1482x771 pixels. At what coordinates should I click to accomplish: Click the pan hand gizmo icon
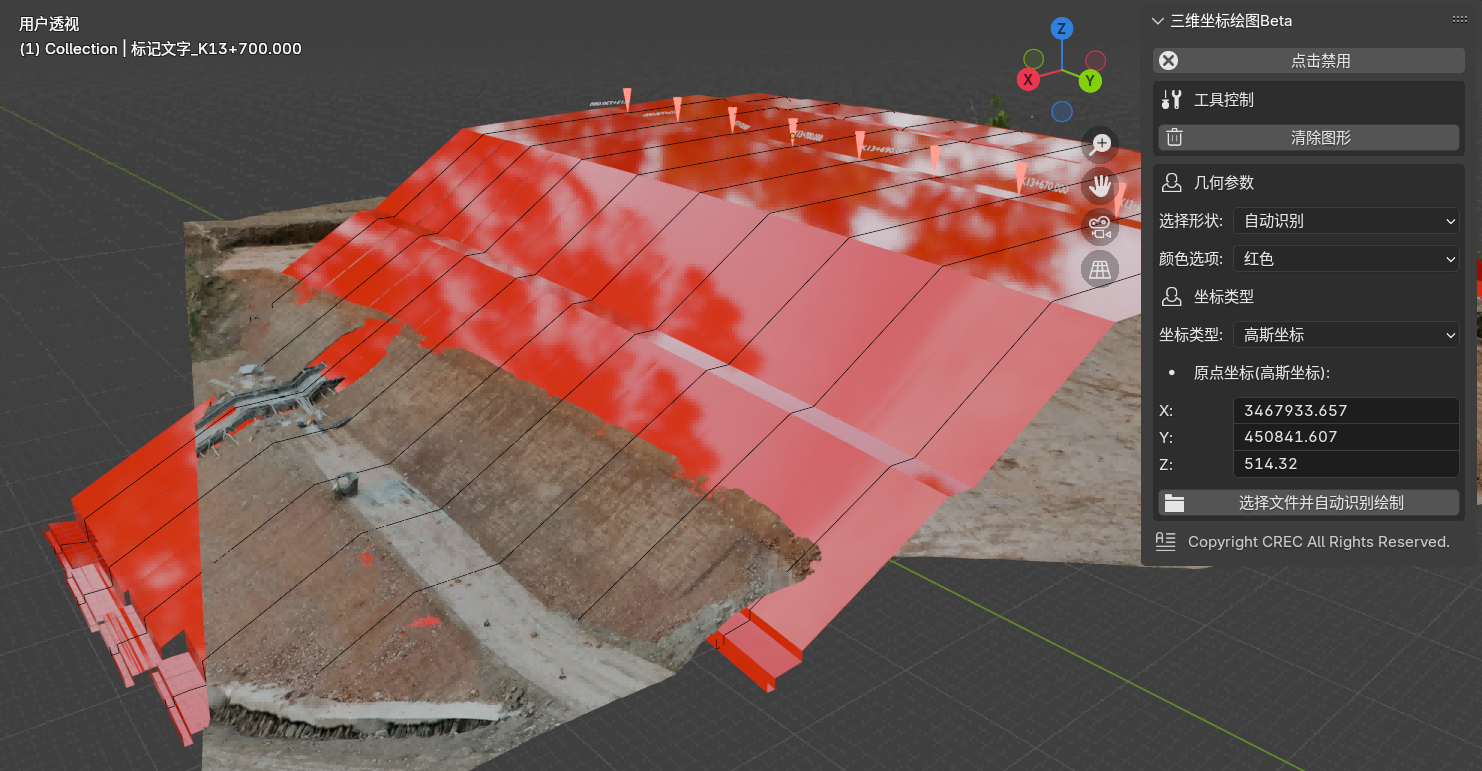[1101, 186]
